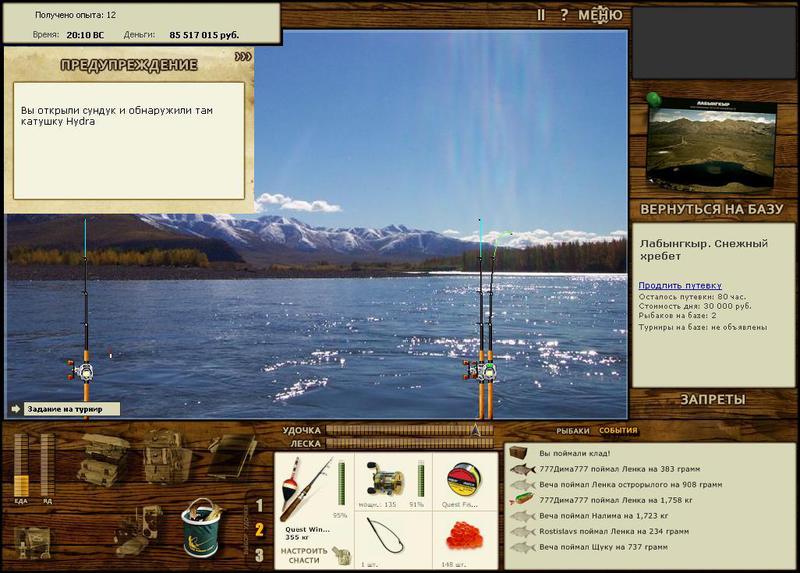Click the fish icon next to the Налима catch

coord(522,516)
